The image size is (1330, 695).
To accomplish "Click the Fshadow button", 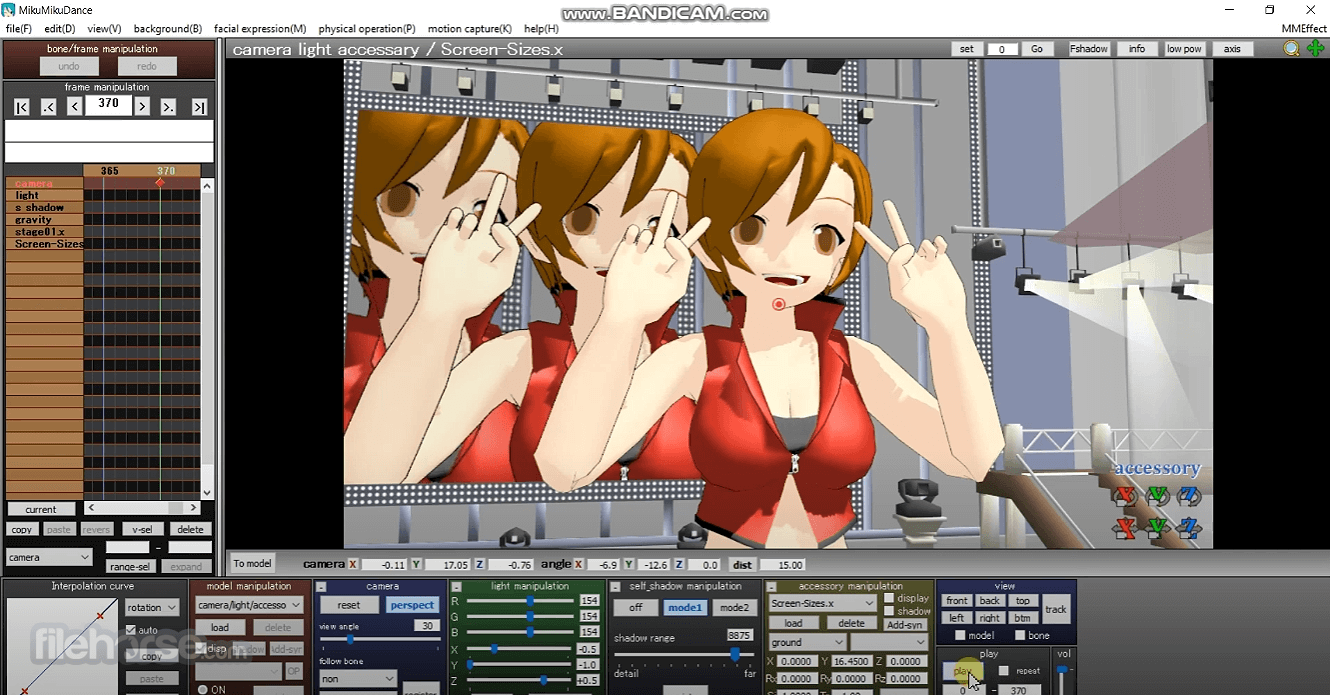I will [1089, 49].
